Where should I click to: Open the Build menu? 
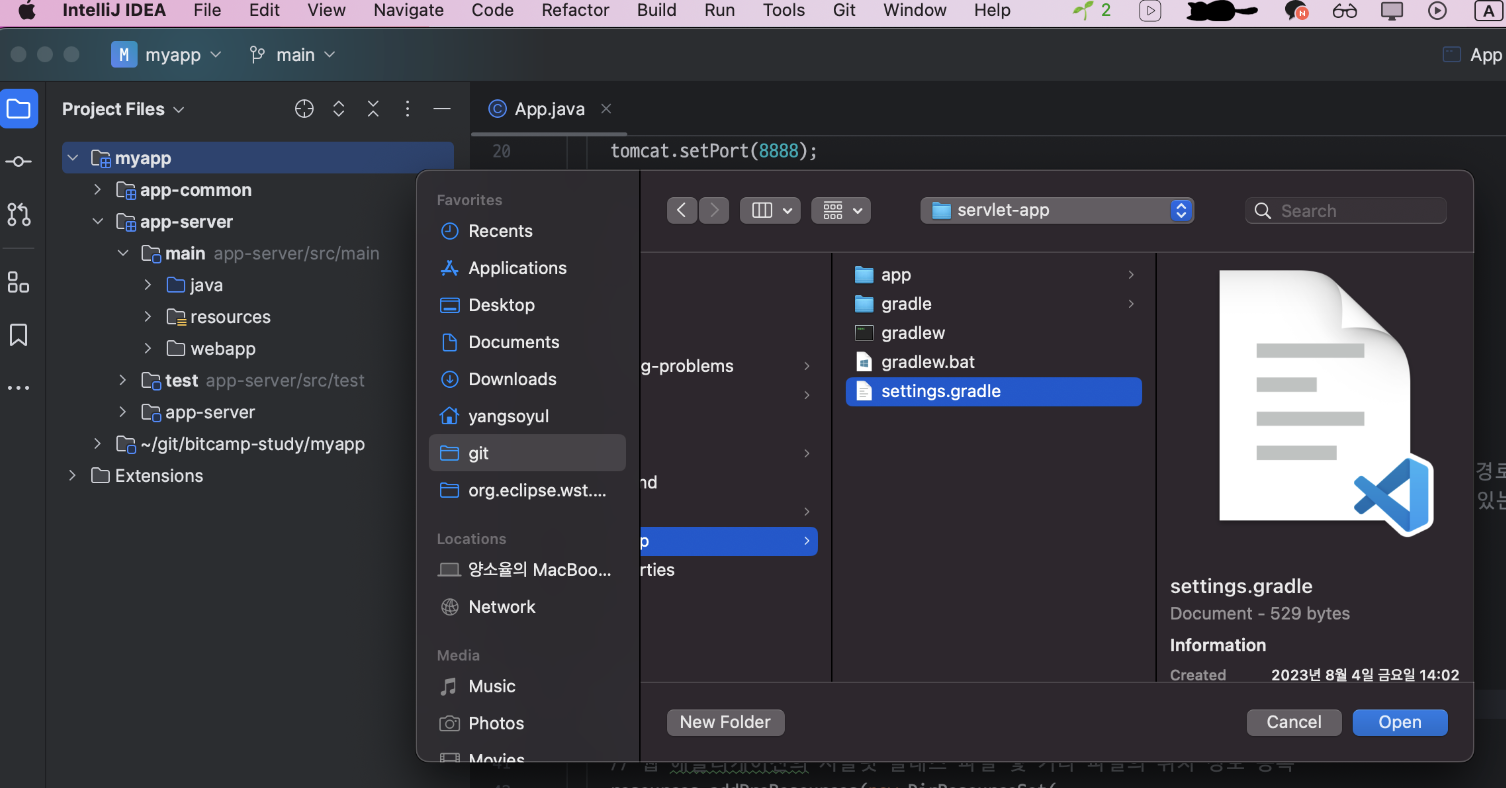pyautogui.click(x=656, y=11)
